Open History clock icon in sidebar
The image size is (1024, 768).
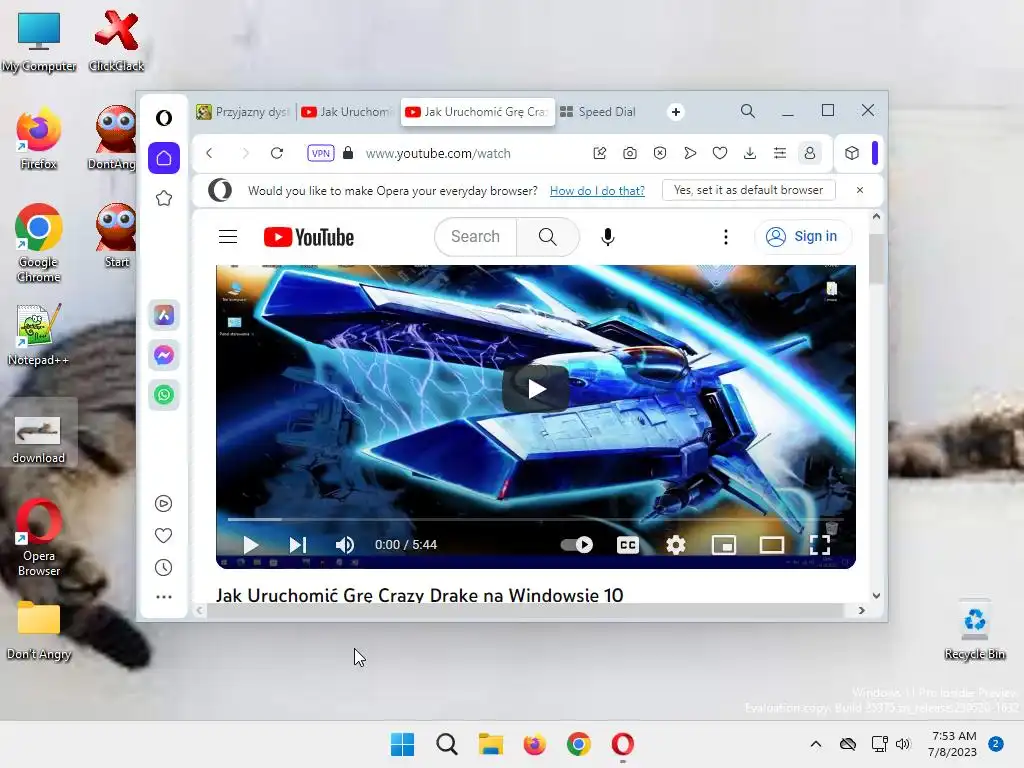coord(163,568)
